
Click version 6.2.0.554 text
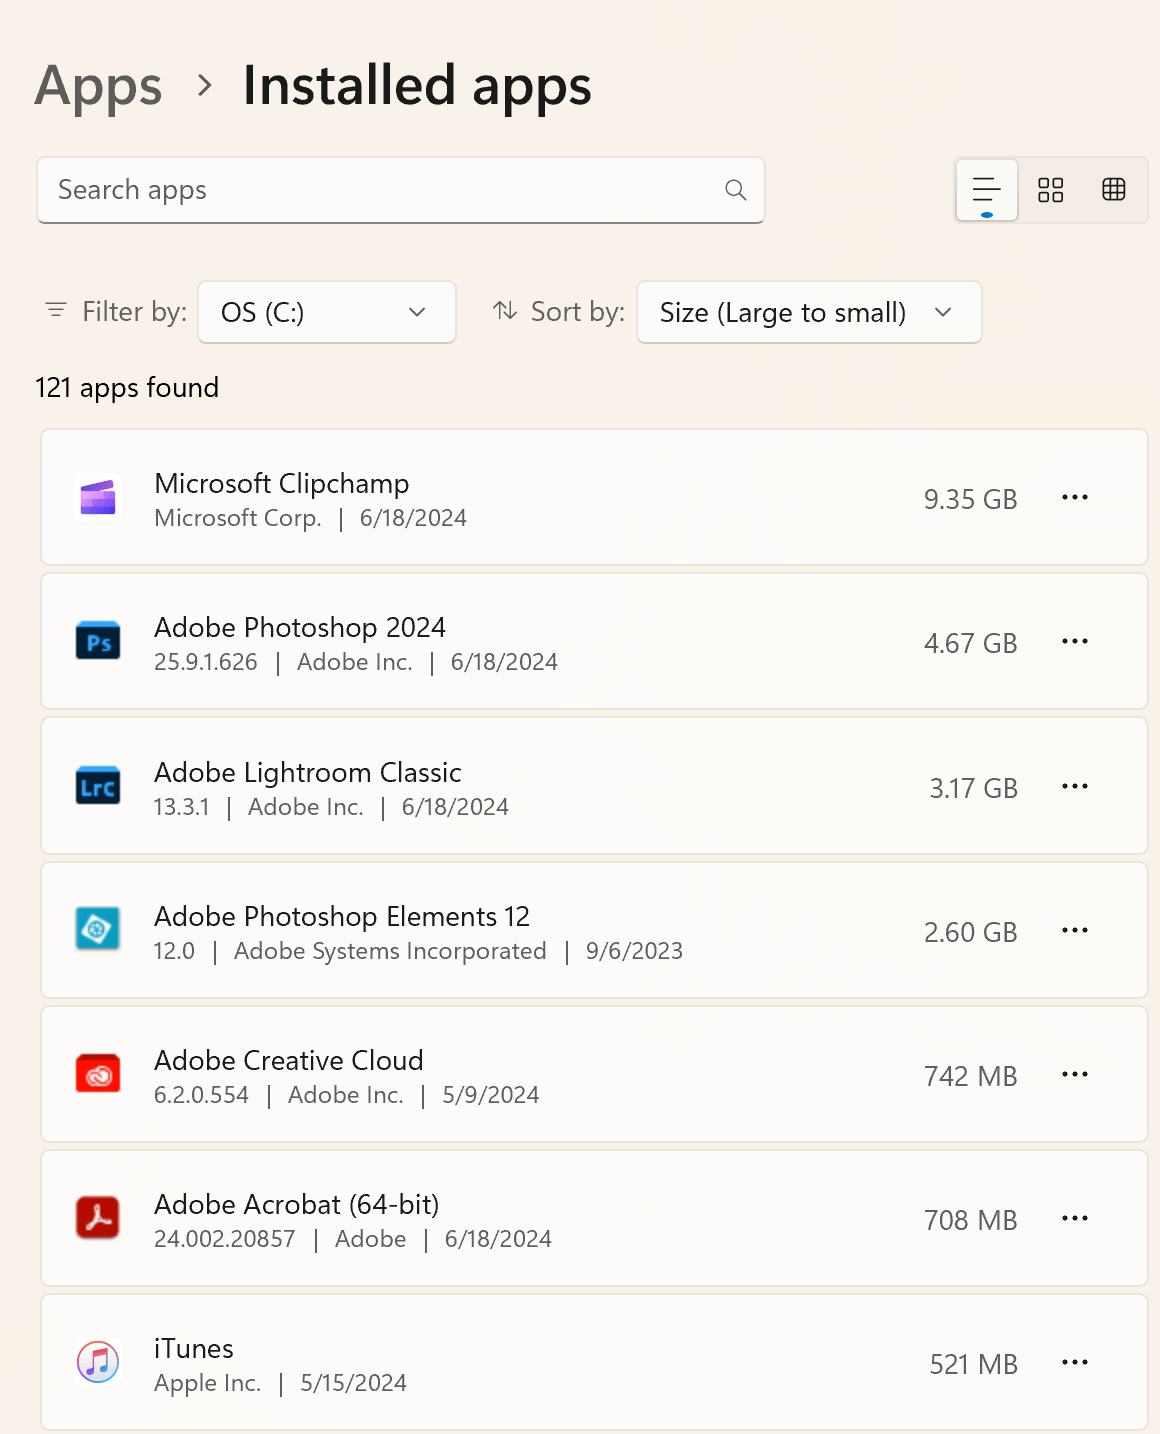201,1095
